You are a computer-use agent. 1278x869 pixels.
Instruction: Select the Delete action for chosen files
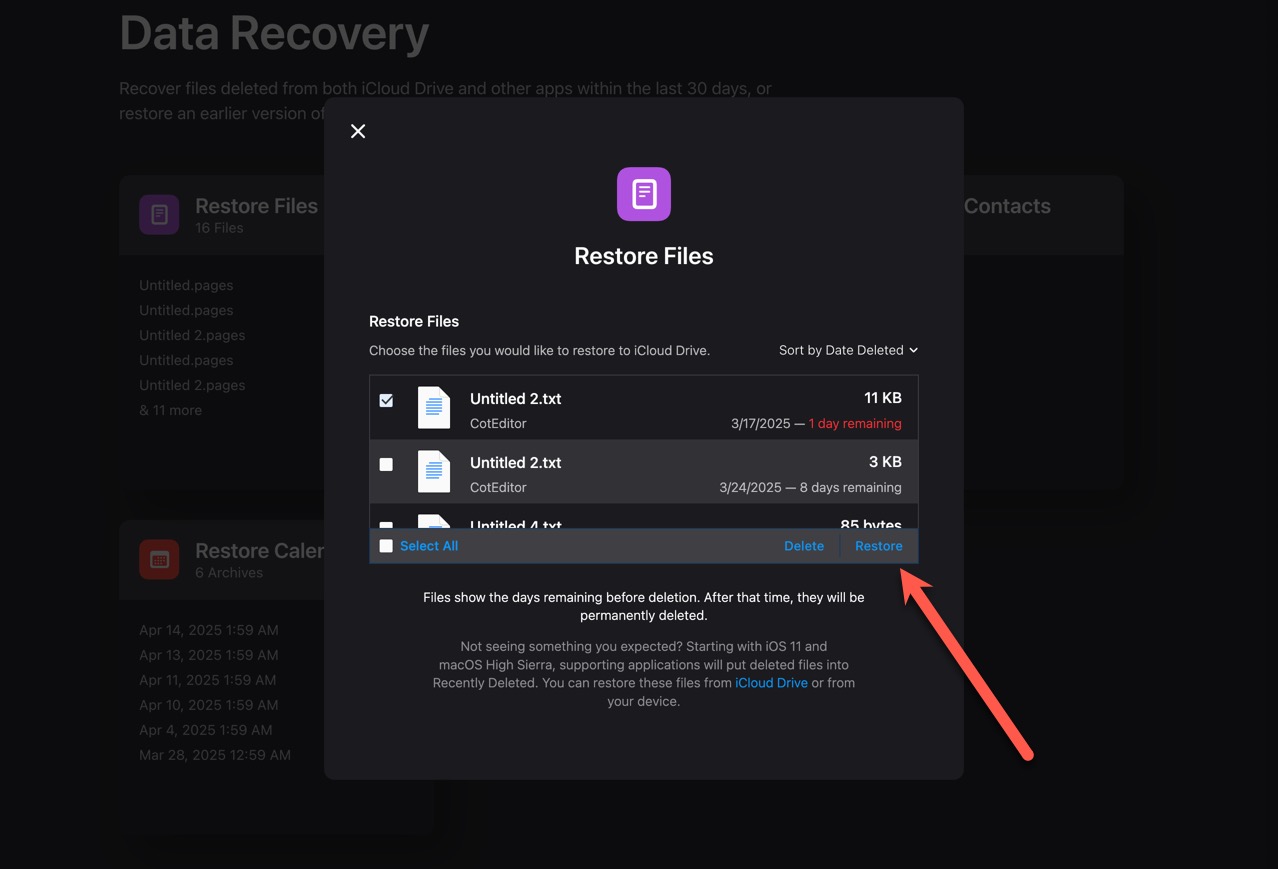(804, 546)
